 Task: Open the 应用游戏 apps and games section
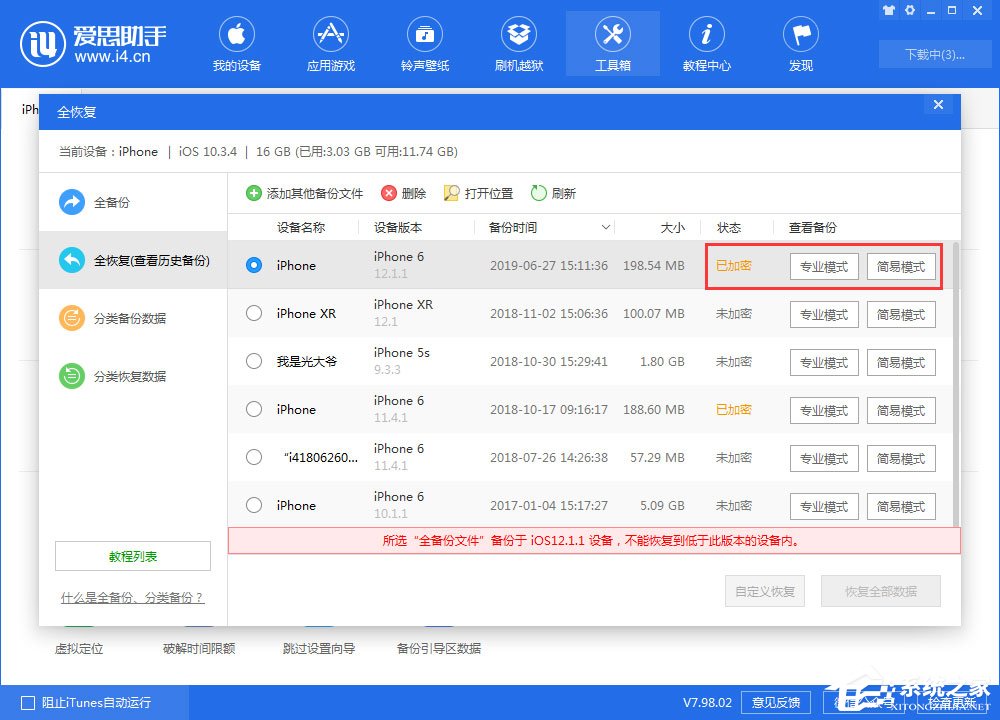tap(331, 43)
